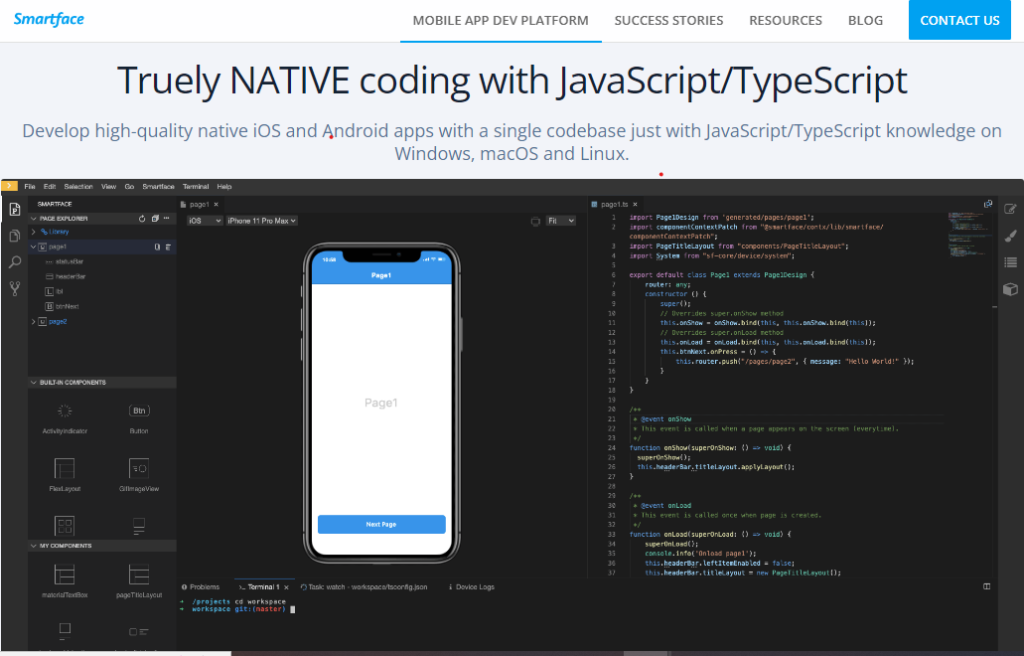Select the pageTitleLayout component icon
Viewport: 1024px width, 656px height.
[x=139, y=575]
